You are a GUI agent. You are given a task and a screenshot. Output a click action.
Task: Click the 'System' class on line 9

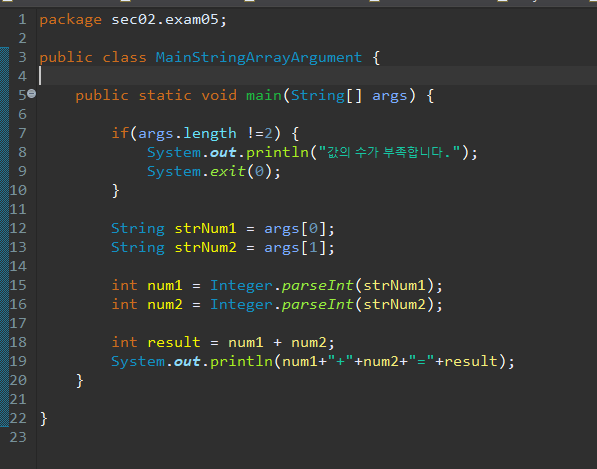pos(174,172)
